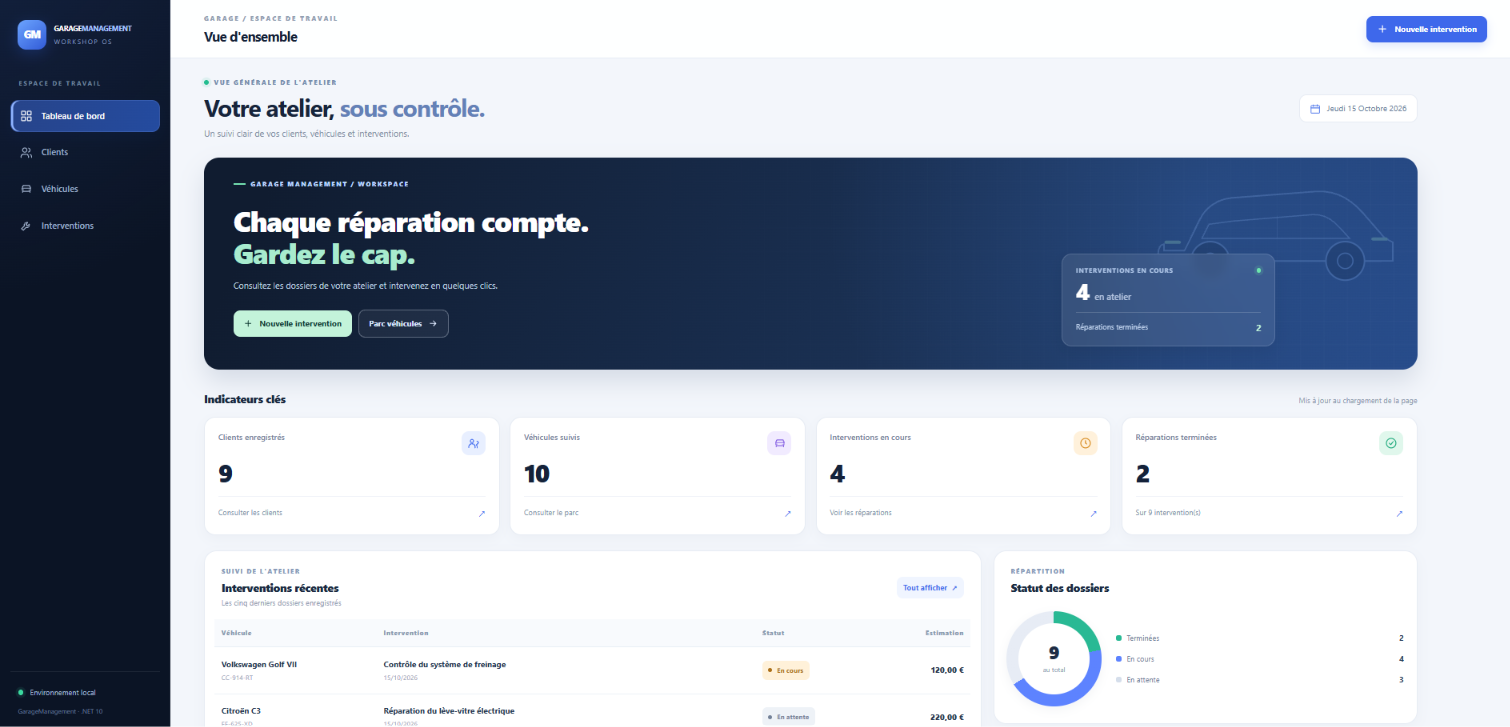Open the Véhicules section

85,189
